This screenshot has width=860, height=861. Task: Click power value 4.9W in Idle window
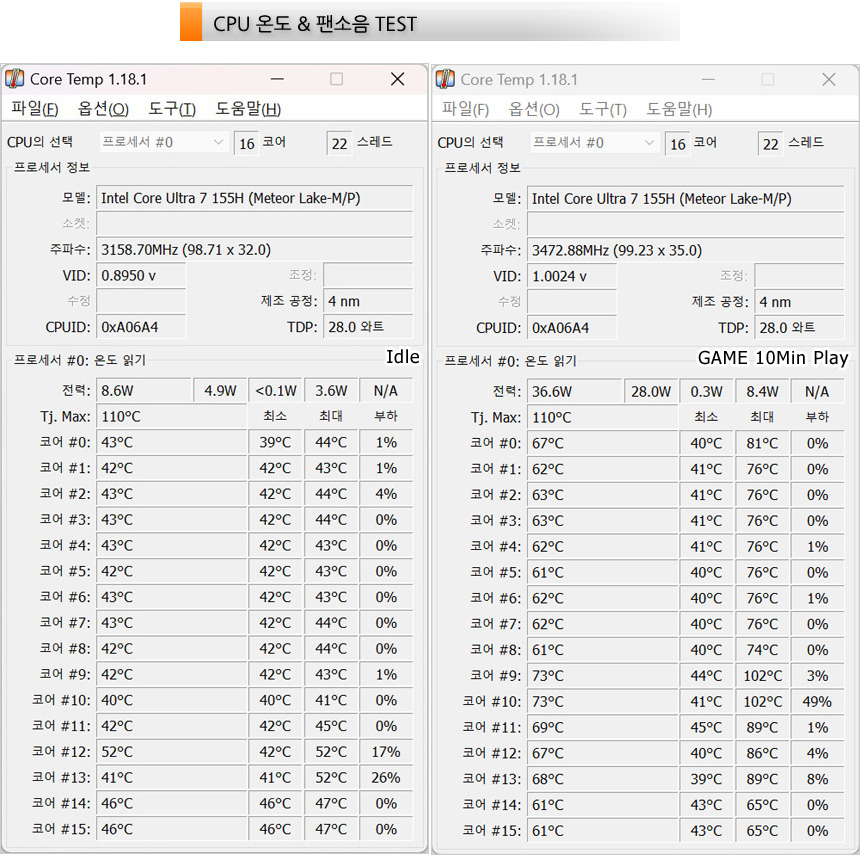coord(220,390)
